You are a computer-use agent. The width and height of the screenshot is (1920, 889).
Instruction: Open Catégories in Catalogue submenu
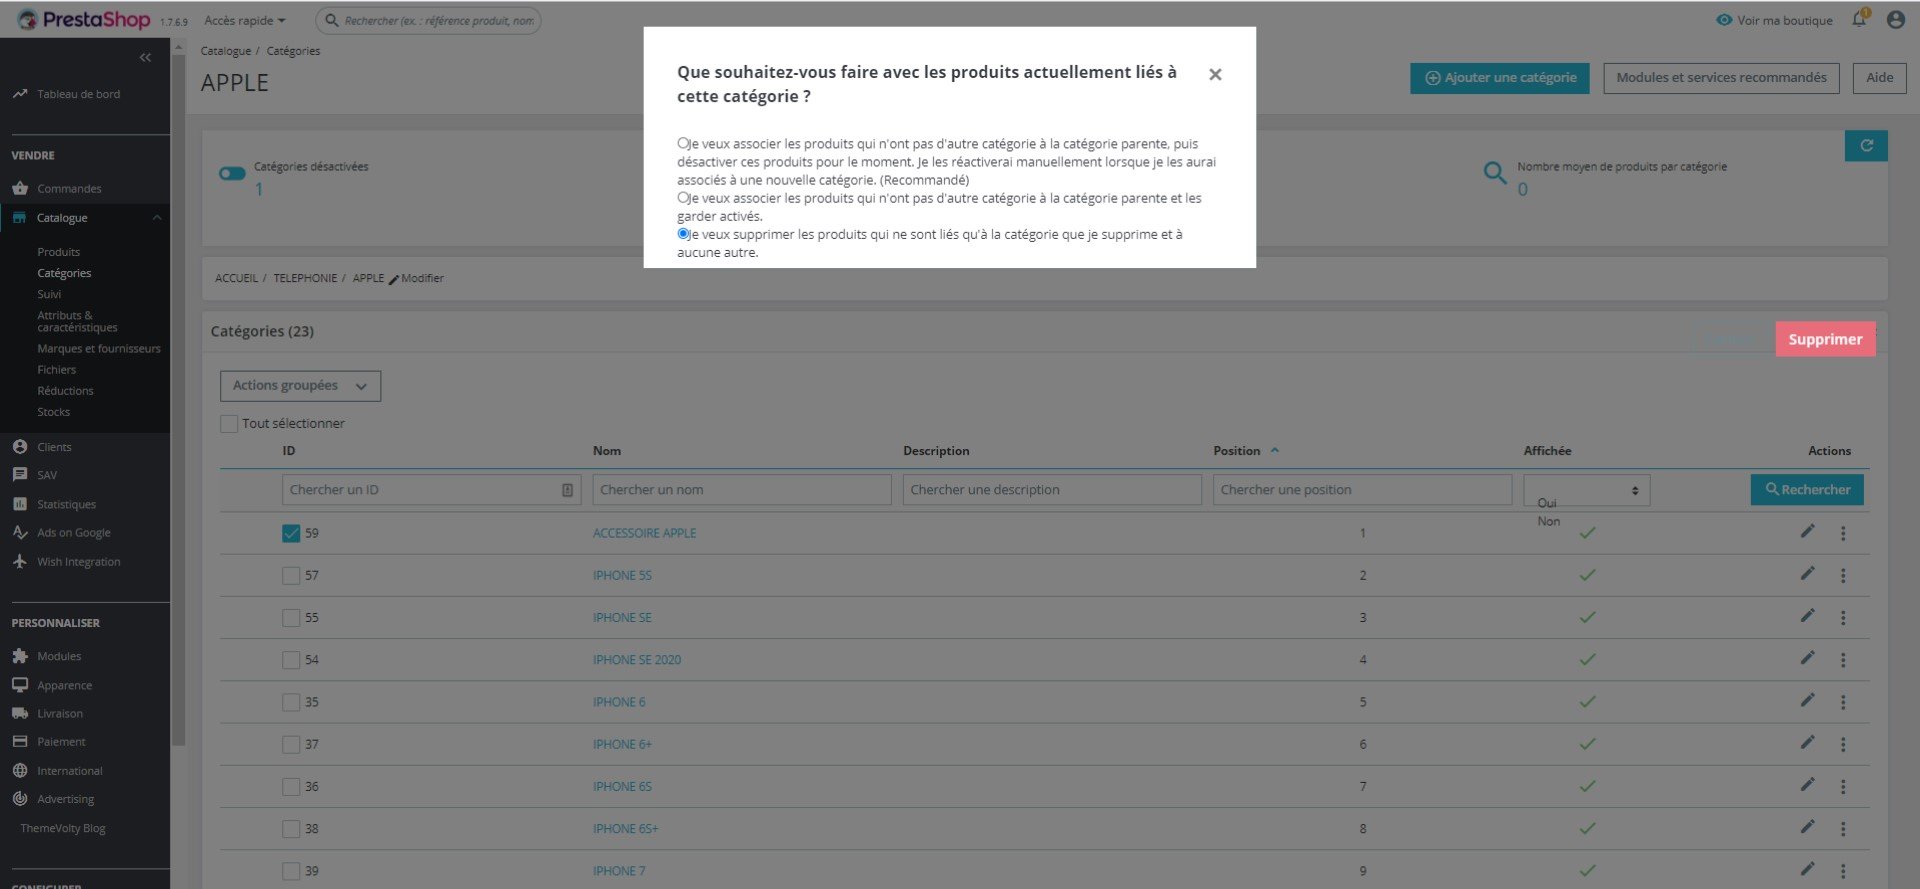click(64, 273)
